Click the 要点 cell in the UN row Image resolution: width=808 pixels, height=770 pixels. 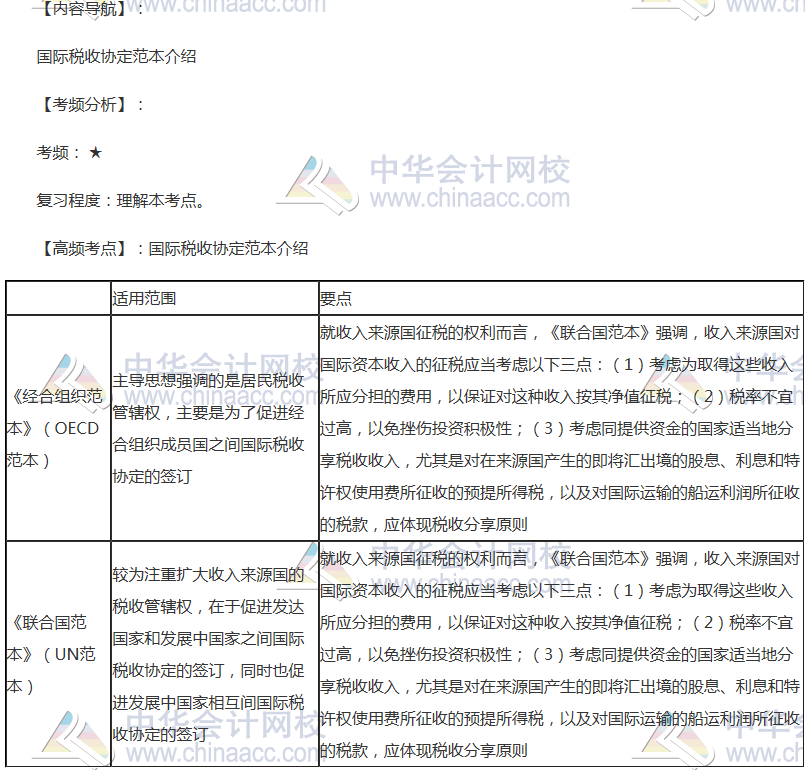click(x=560, y=654)
